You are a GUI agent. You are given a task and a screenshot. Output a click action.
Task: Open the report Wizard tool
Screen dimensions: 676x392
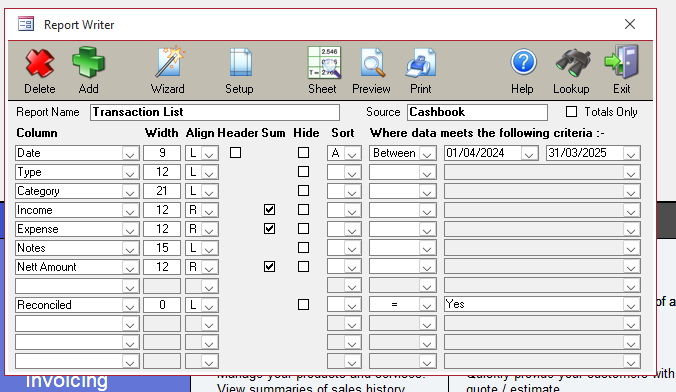point(169,63)
